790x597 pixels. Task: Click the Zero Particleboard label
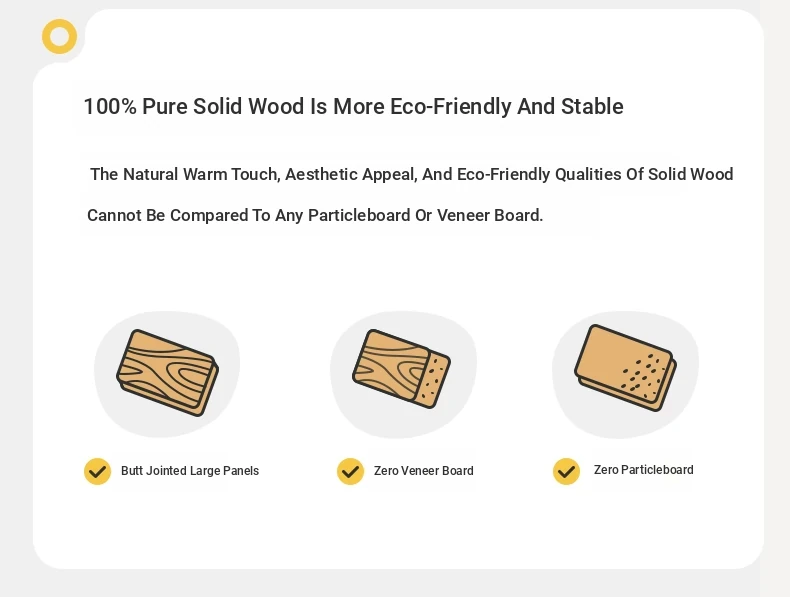tap(643, 470)
